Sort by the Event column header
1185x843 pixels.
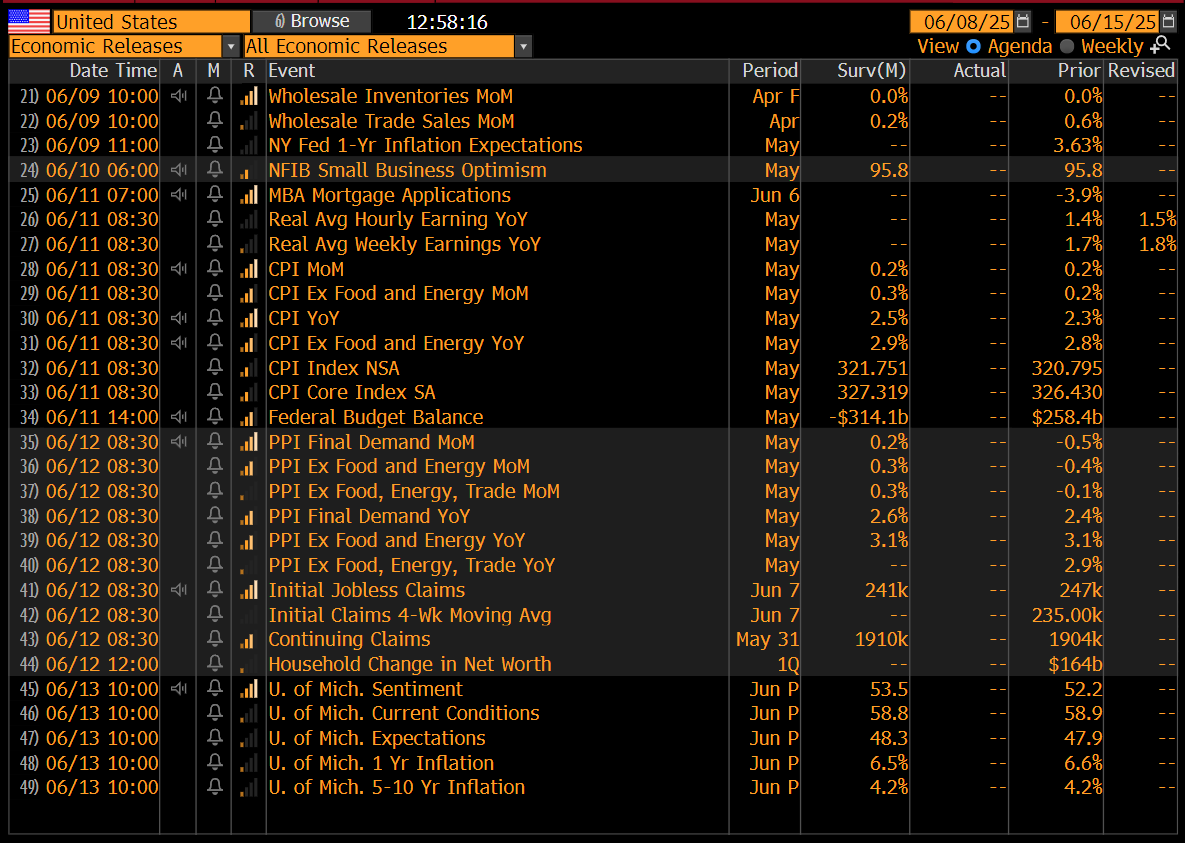(x=292, y=70)
